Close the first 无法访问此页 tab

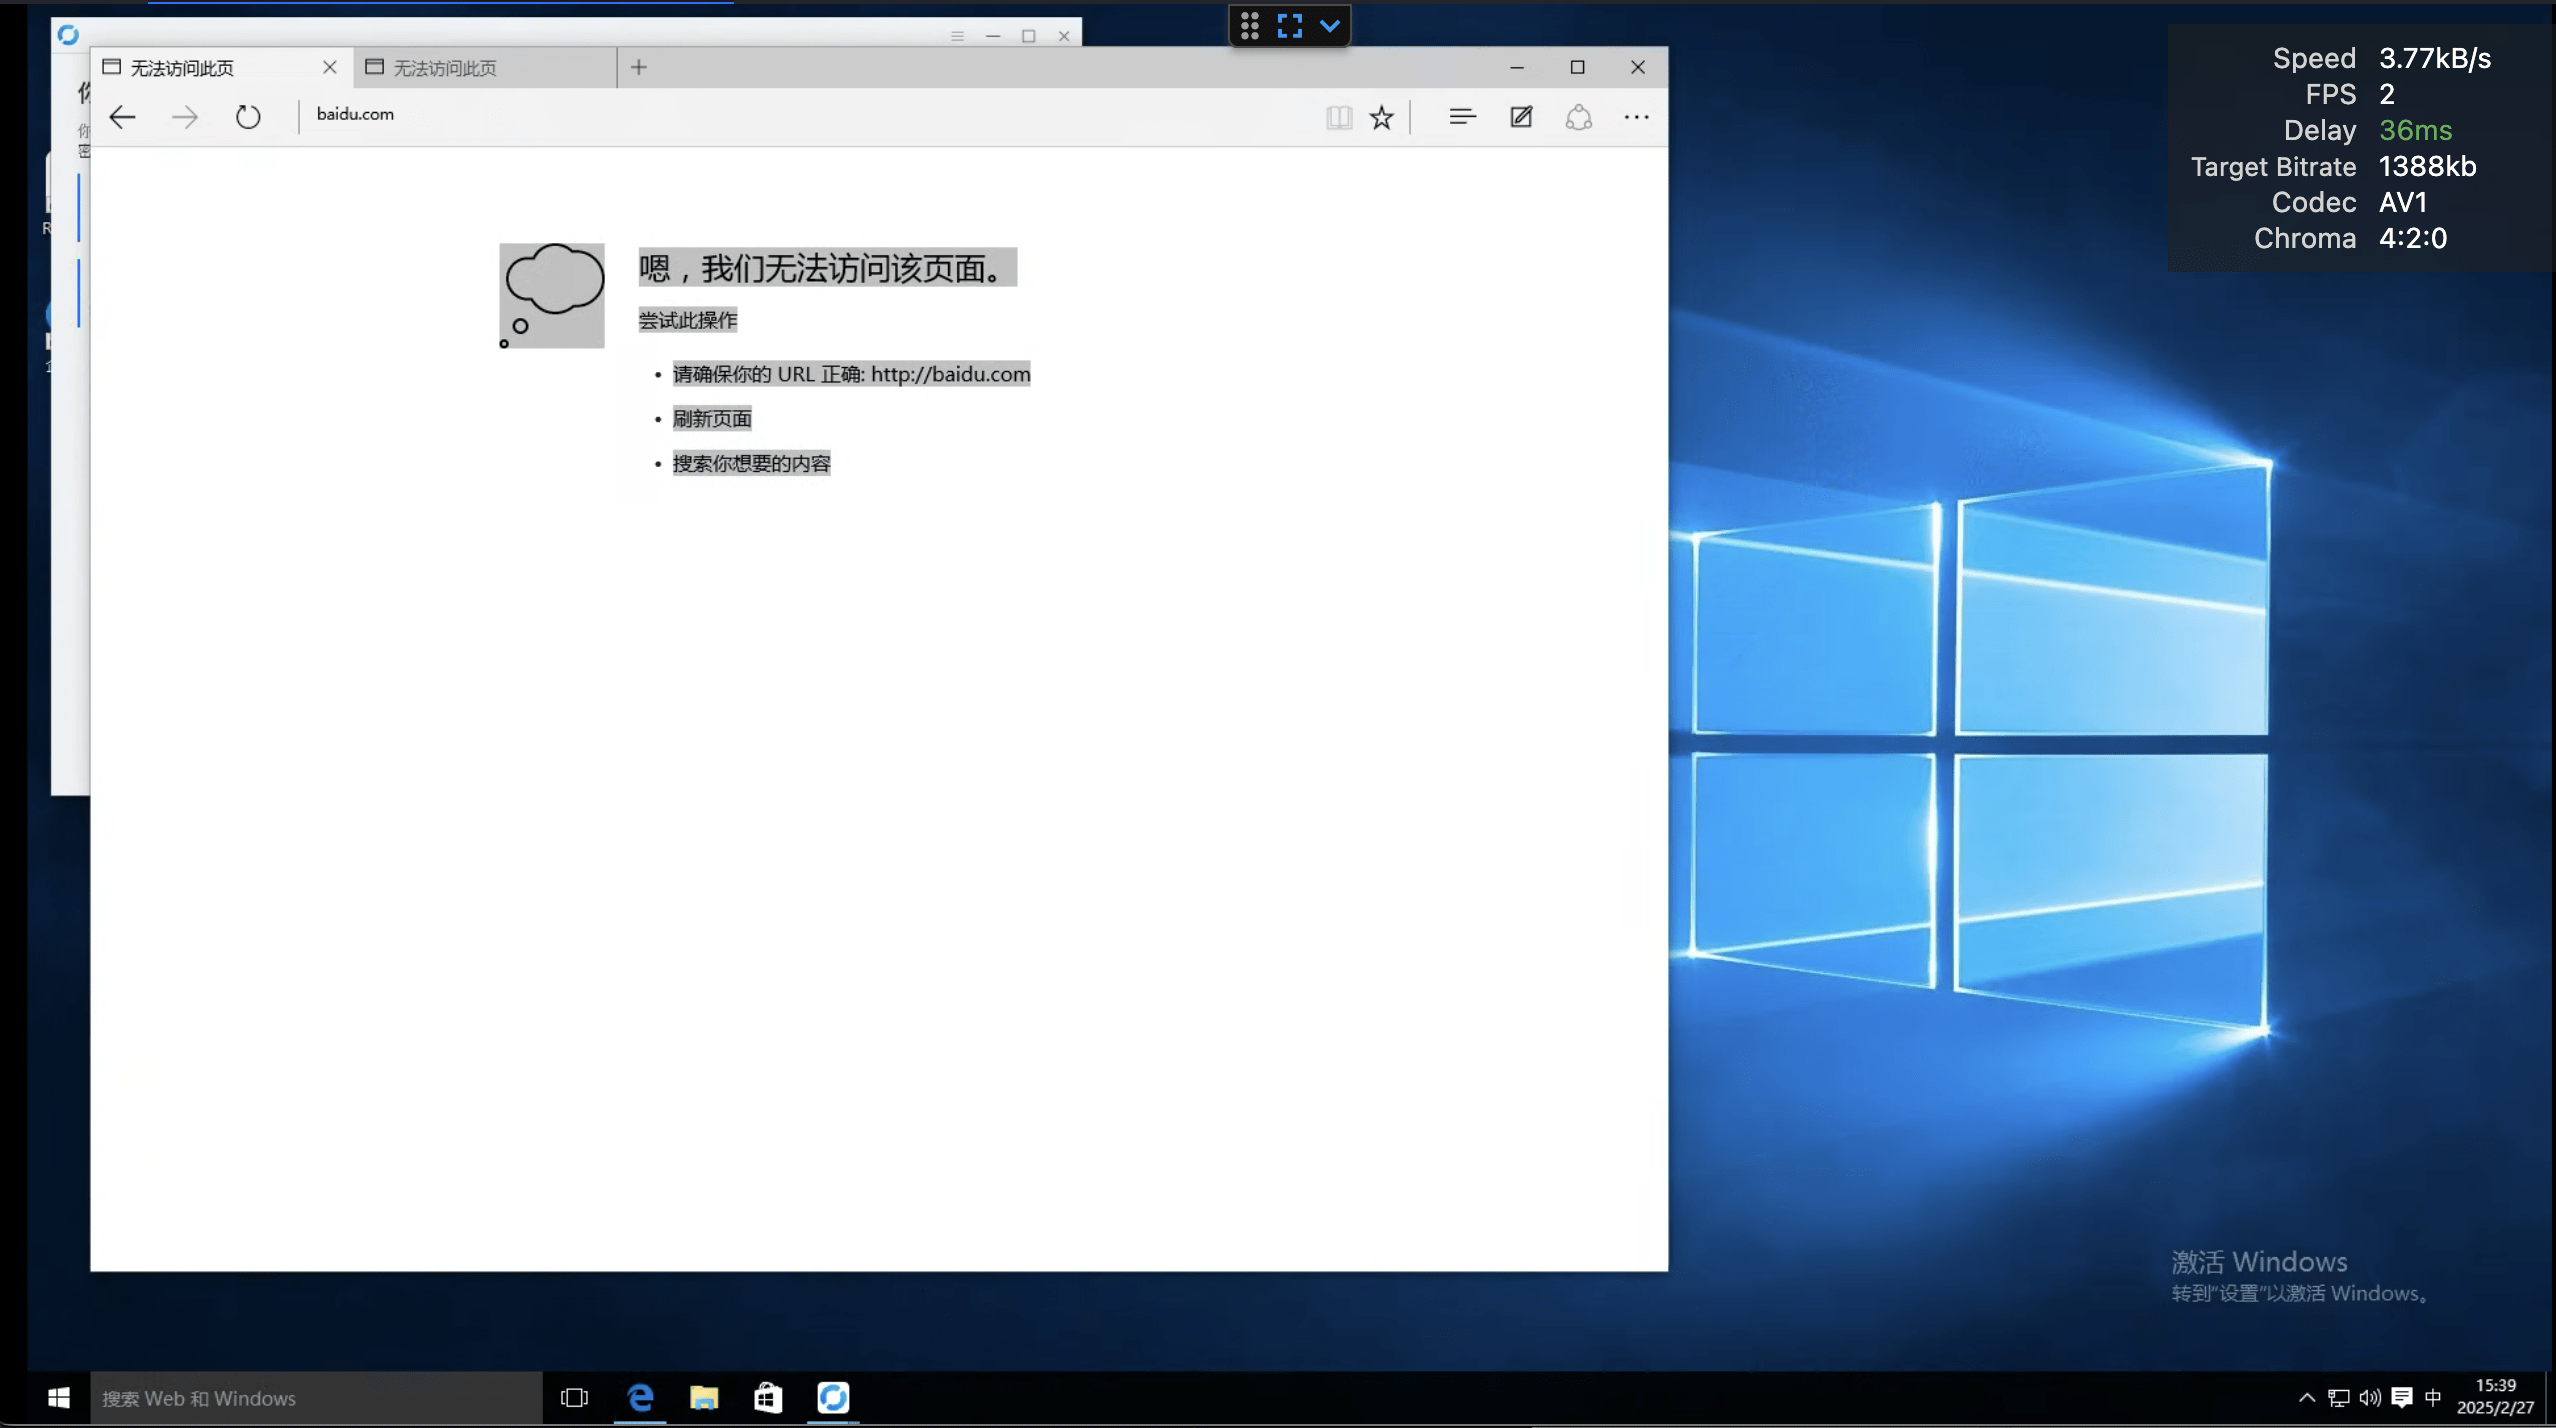pos(330,67)
